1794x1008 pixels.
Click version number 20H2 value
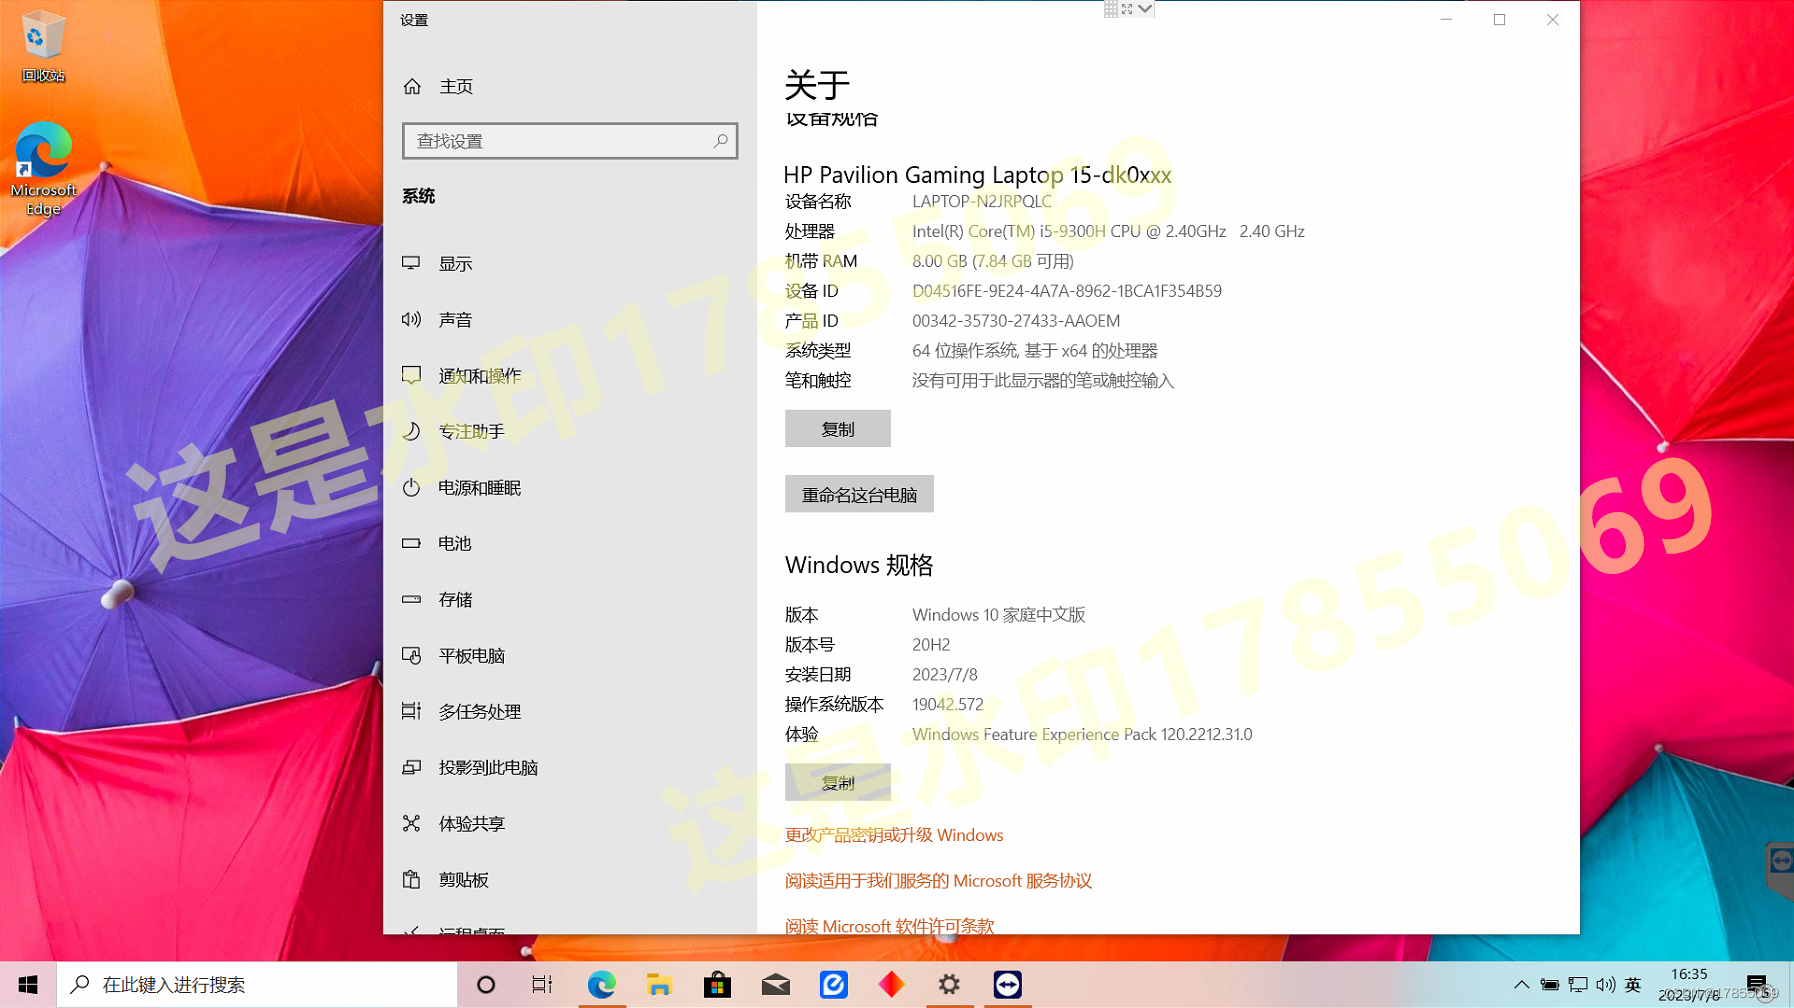931,645
